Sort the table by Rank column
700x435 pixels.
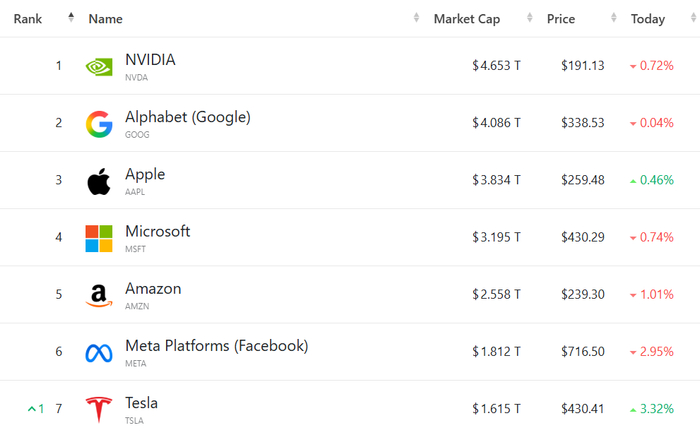28,19
